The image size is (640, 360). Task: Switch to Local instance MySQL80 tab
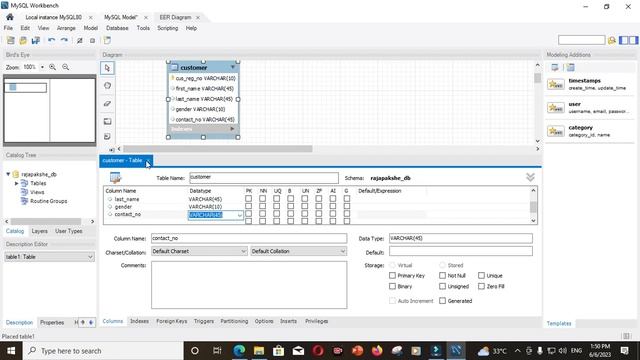53,17
